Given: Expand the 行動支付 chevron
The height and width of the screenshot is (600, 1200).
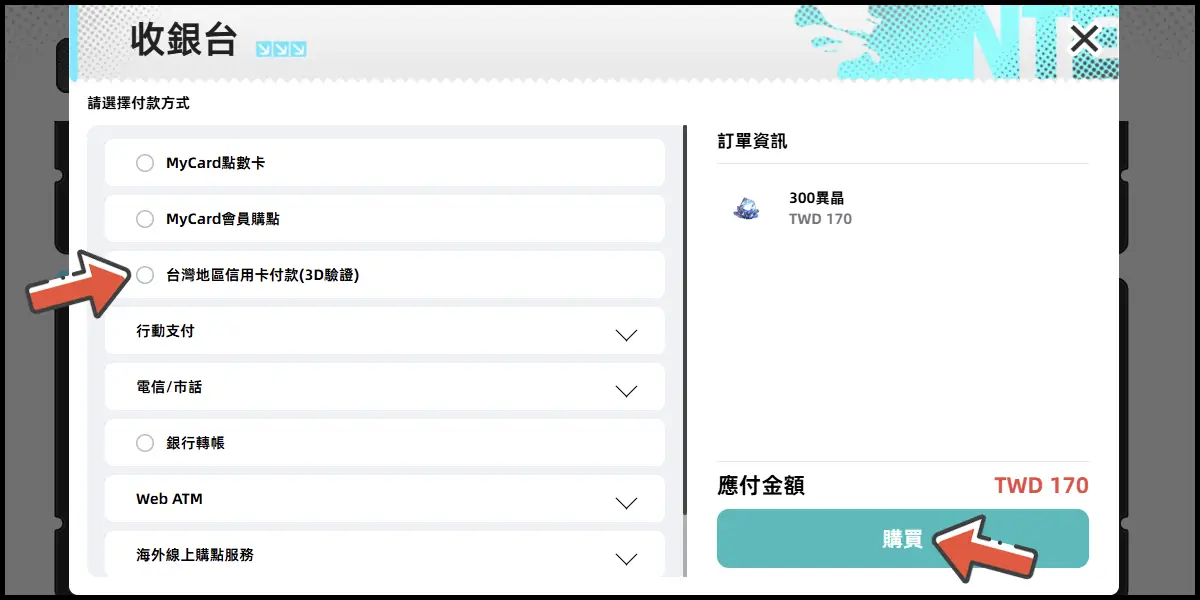Looking at the screenshot, I should point(626,335).
